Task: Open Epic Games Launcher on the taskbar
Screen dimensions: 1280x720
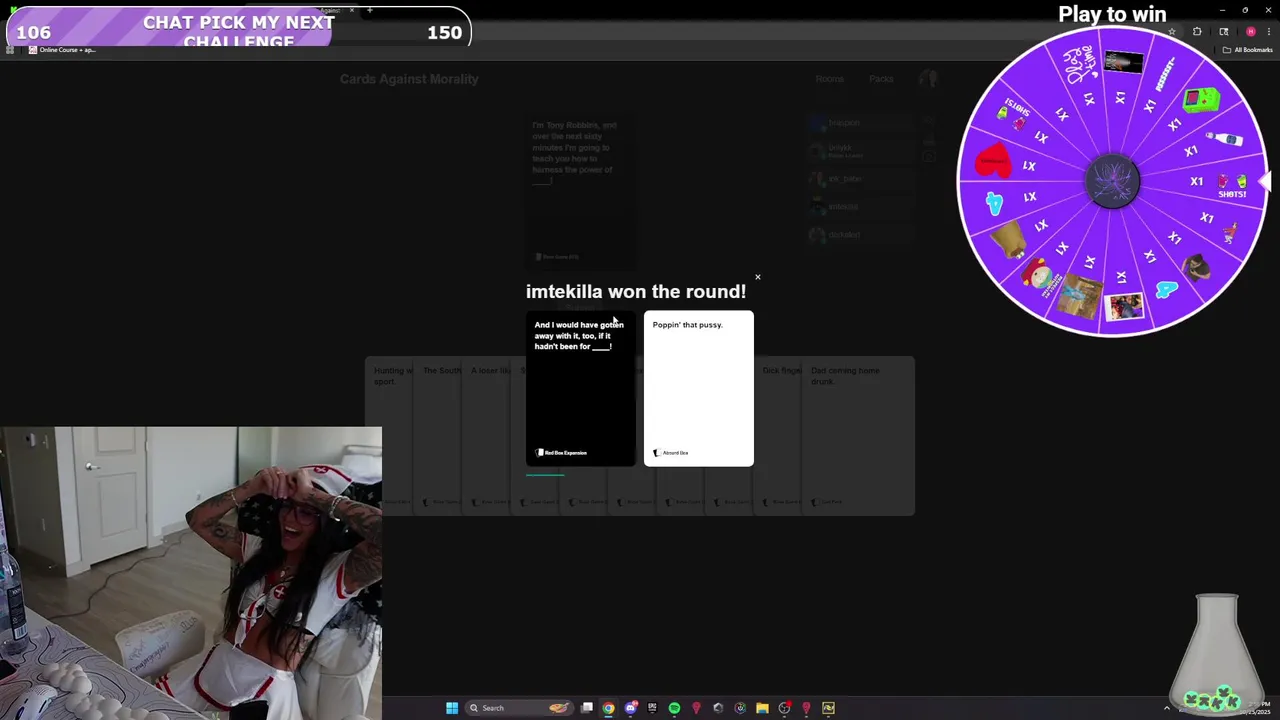Action: click(x=652, y=708)
